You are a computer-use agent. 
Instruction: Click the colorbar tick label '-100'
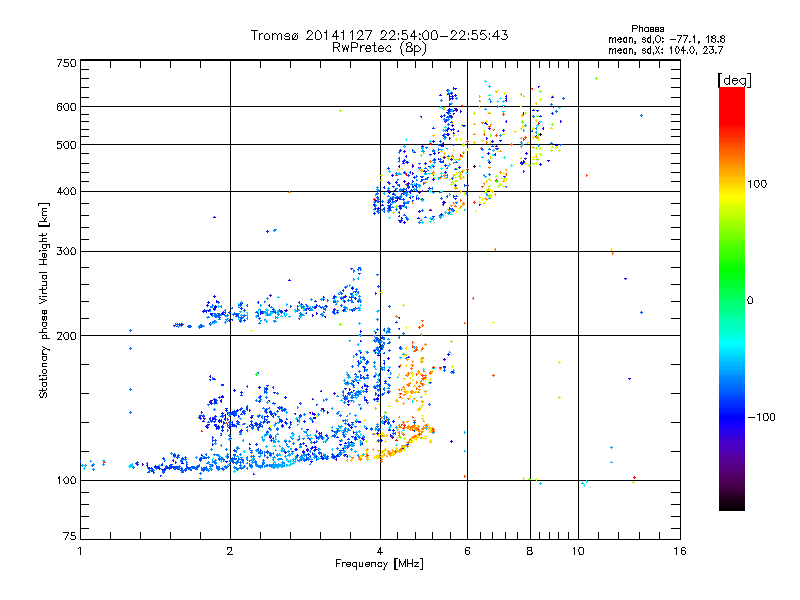point(761,417)
